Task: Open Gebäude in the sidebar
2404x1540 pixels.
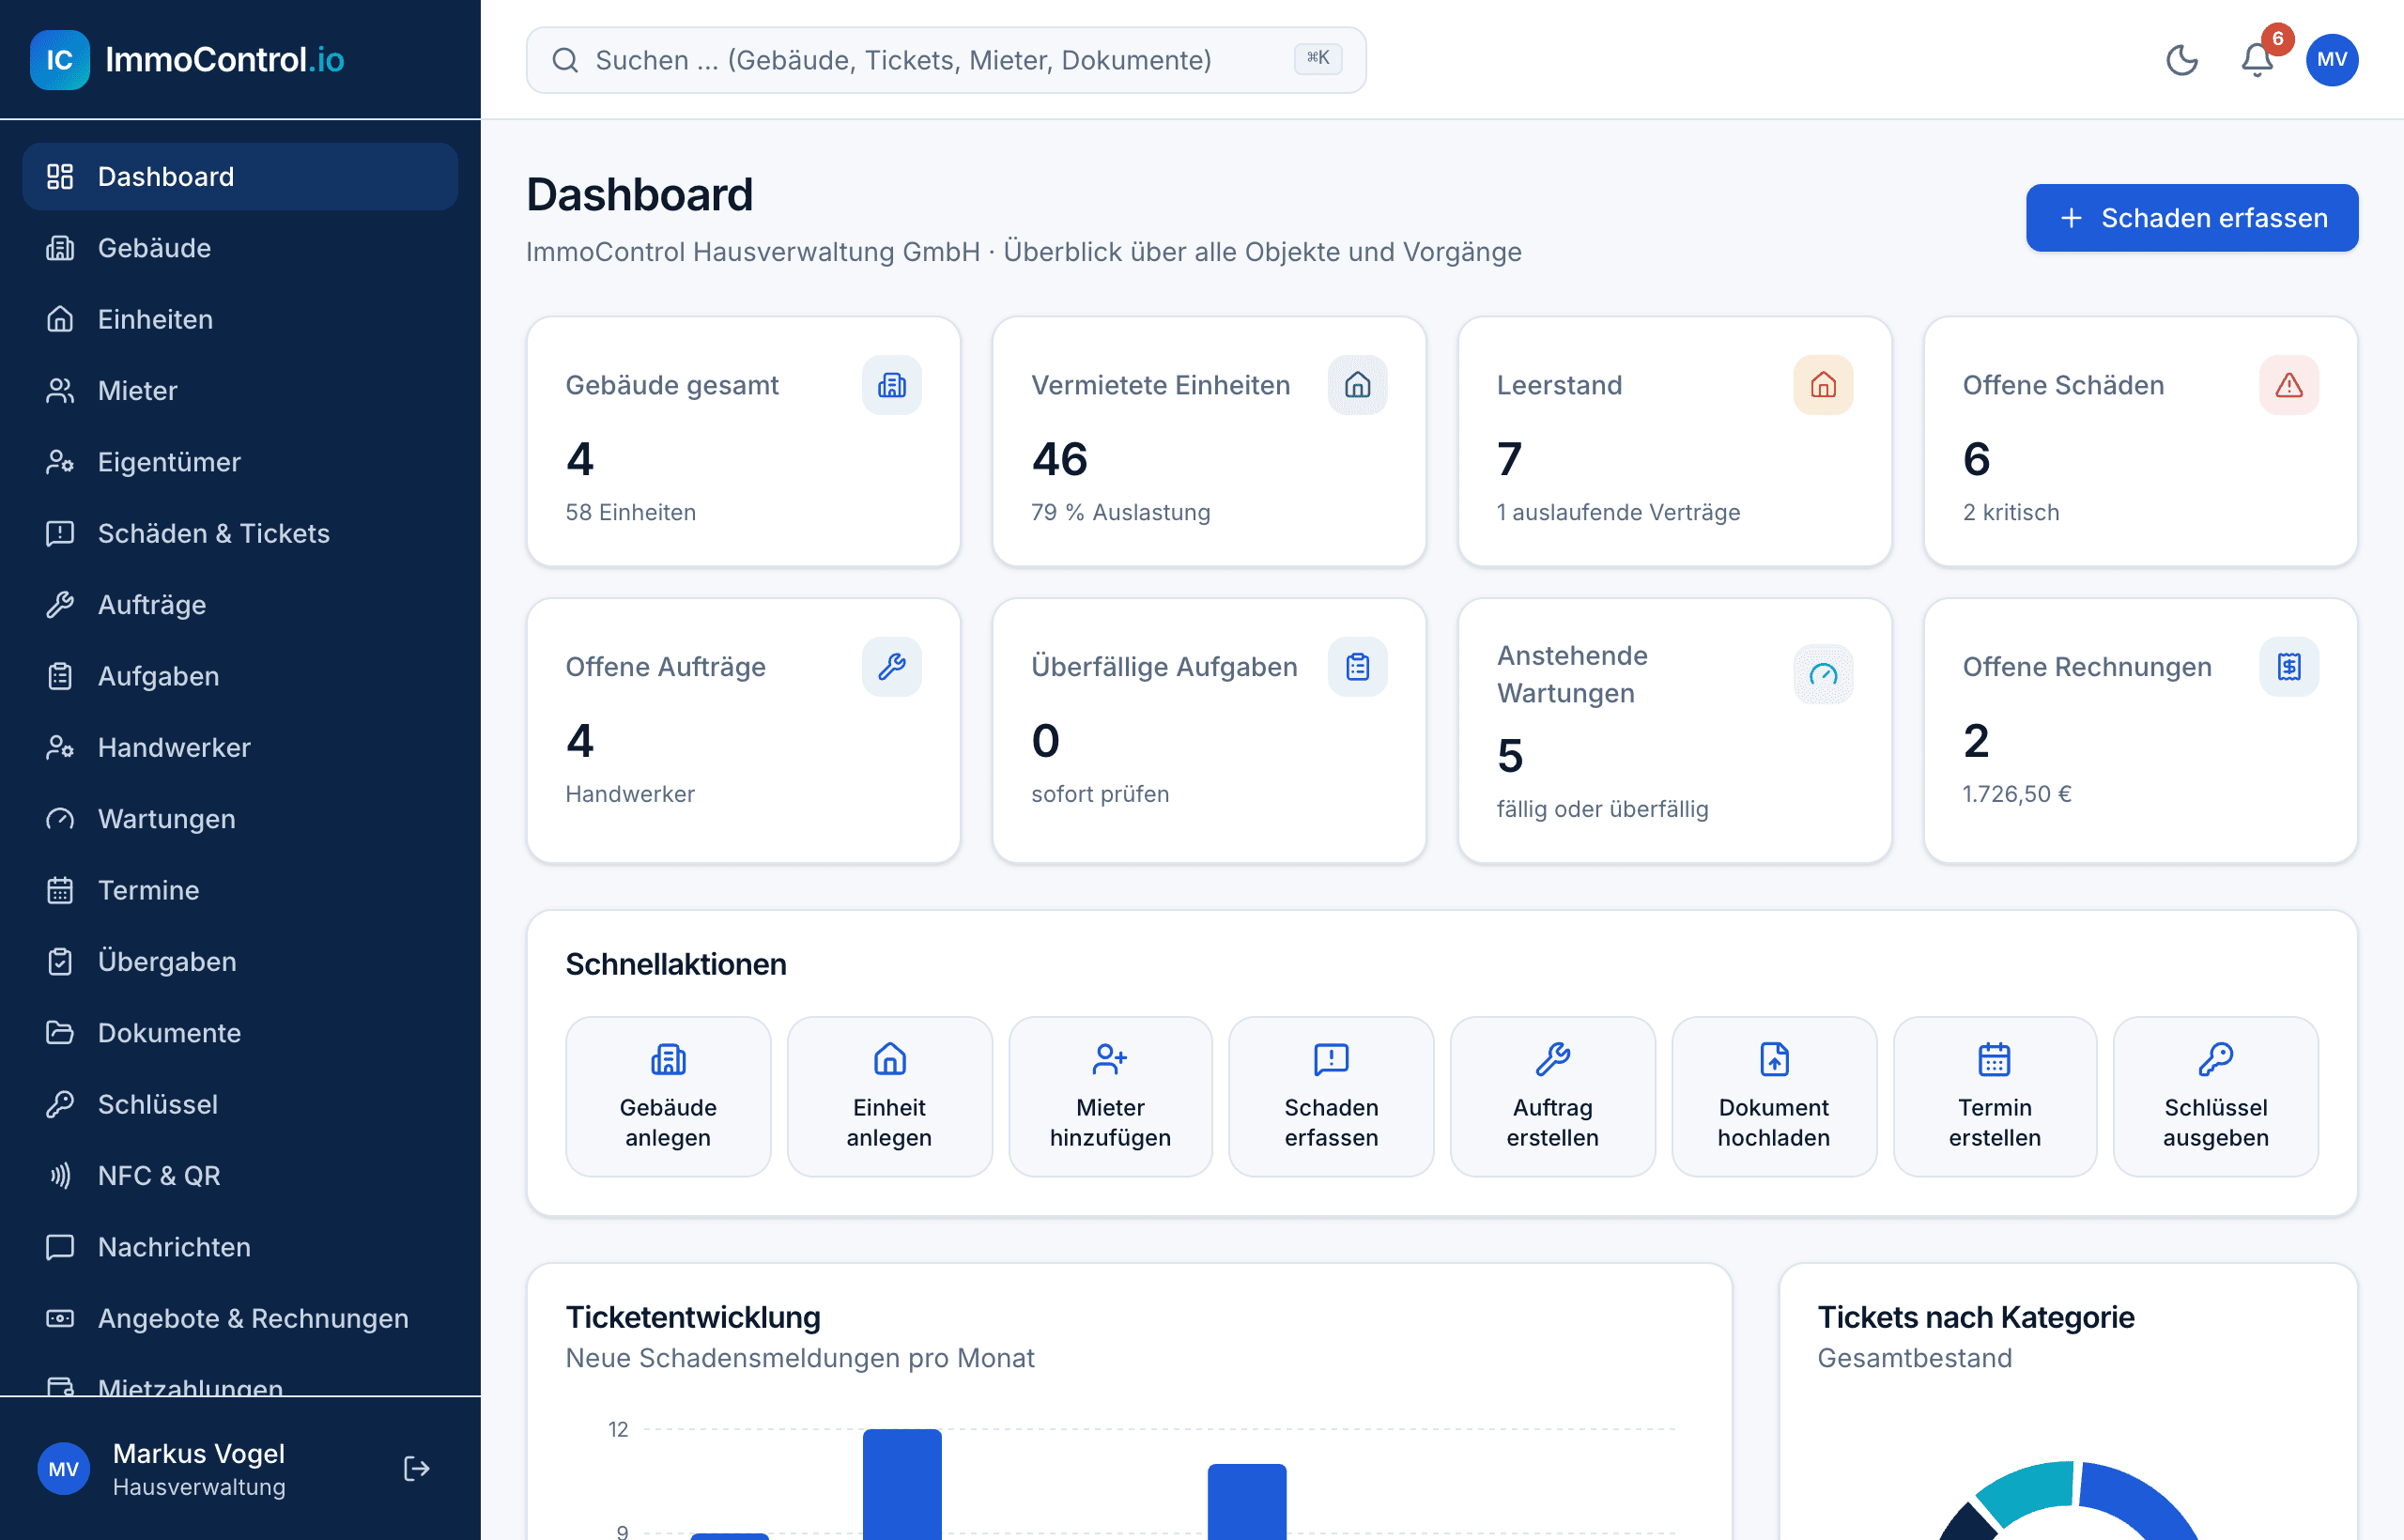Action: click(240, 248)
